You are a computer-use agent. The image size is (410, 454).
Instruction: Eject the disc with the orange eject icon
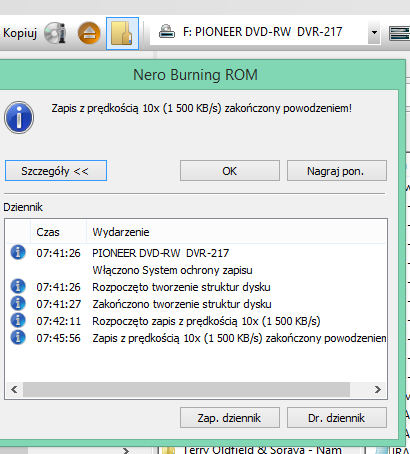pos(89,33)
